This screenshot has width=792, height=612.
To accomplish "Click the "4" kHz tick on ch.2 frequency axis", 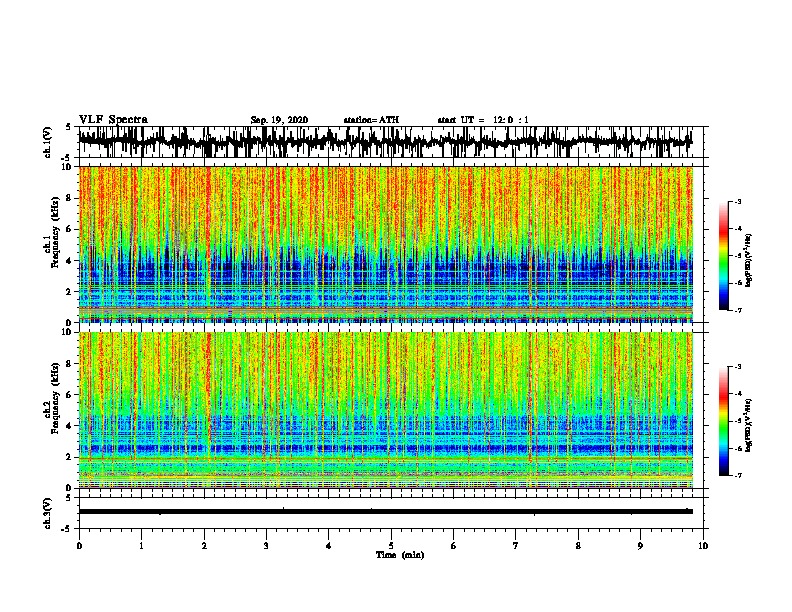I will (x=70, y=426).
